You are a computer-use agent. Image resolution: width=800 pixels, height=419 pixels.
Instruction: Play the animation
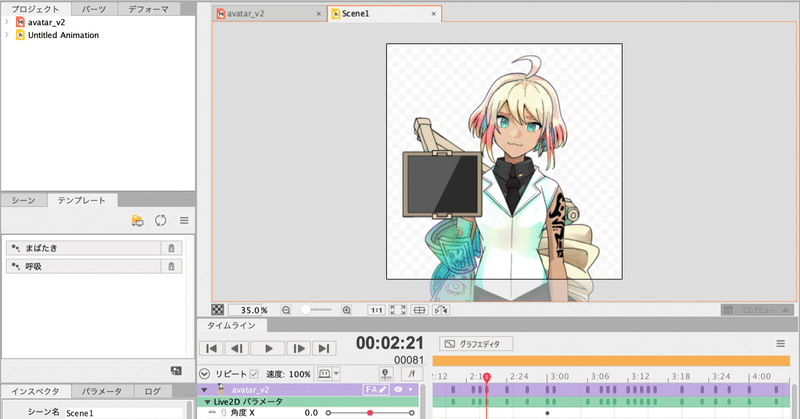pos(268,349)
